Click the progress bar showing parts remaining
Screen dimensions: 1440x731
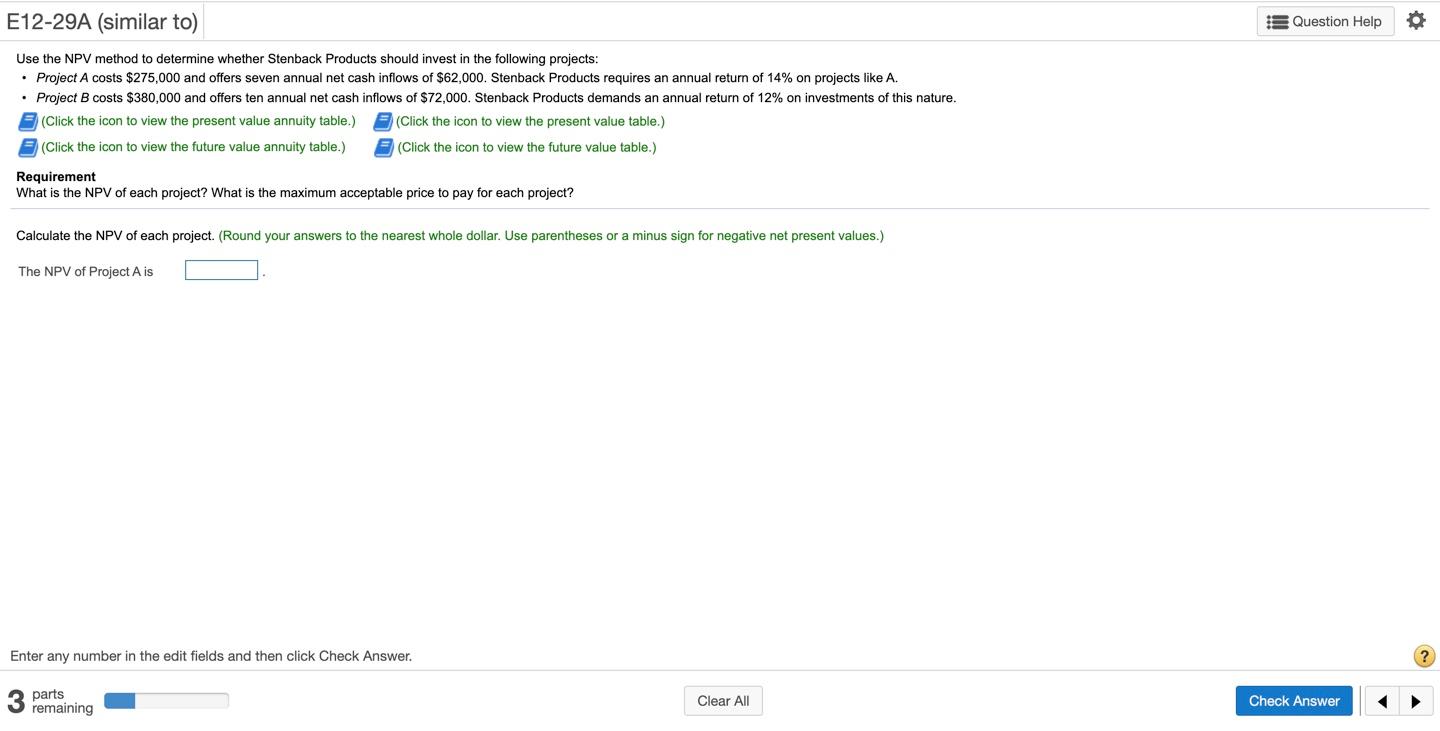(166, 700)
